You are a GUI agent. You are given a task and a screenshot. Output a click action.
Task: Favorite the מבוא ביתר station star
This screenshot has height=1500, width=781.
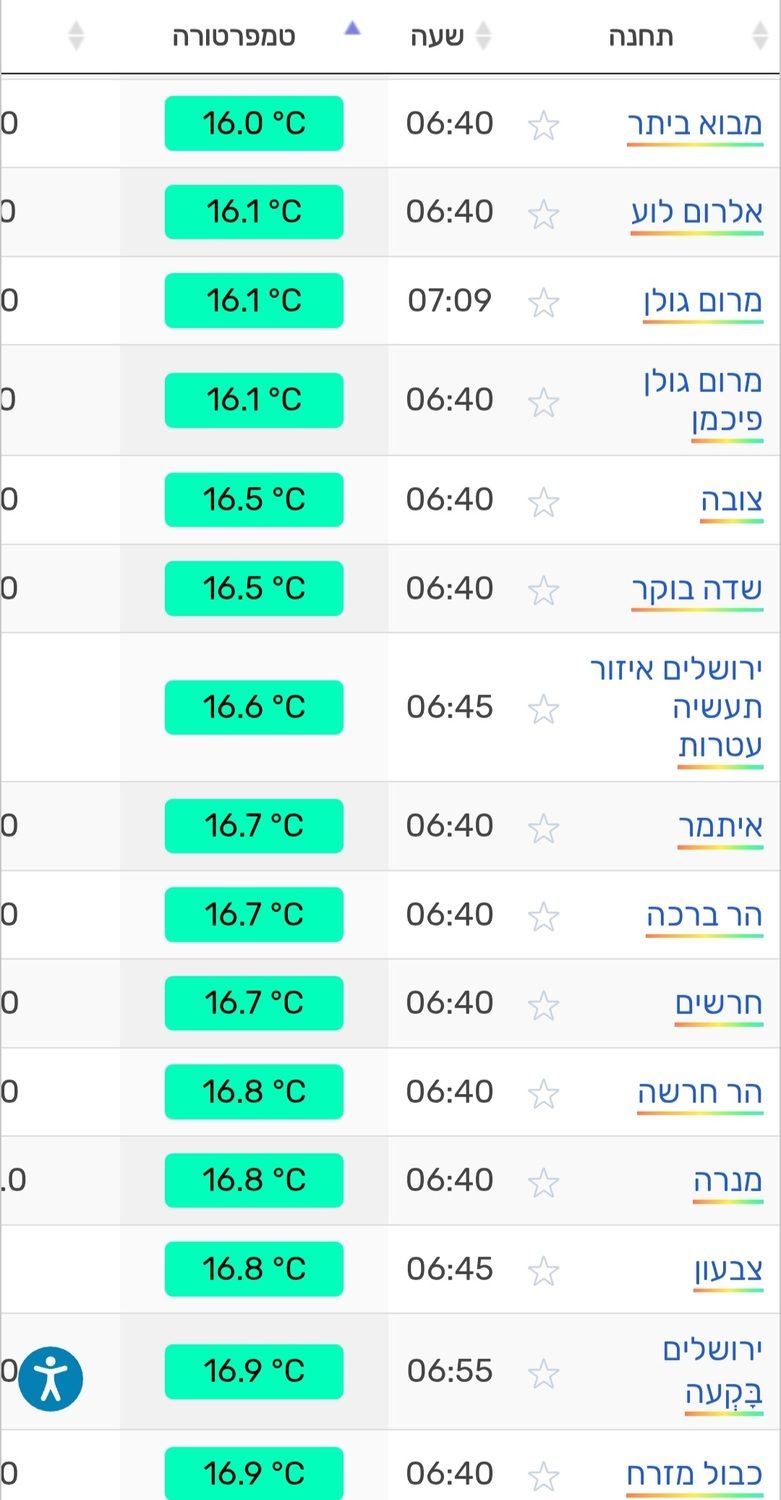pos(543,126)
